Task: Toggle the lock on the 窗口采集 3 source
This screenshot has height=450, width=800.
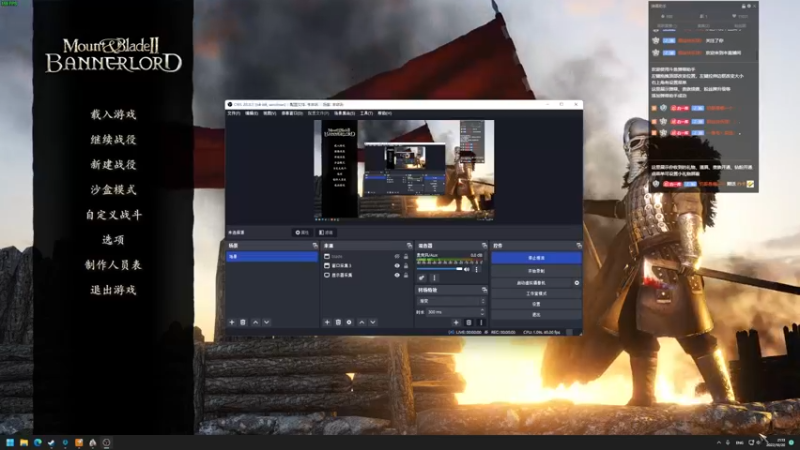Action: (x=406, y=266)
